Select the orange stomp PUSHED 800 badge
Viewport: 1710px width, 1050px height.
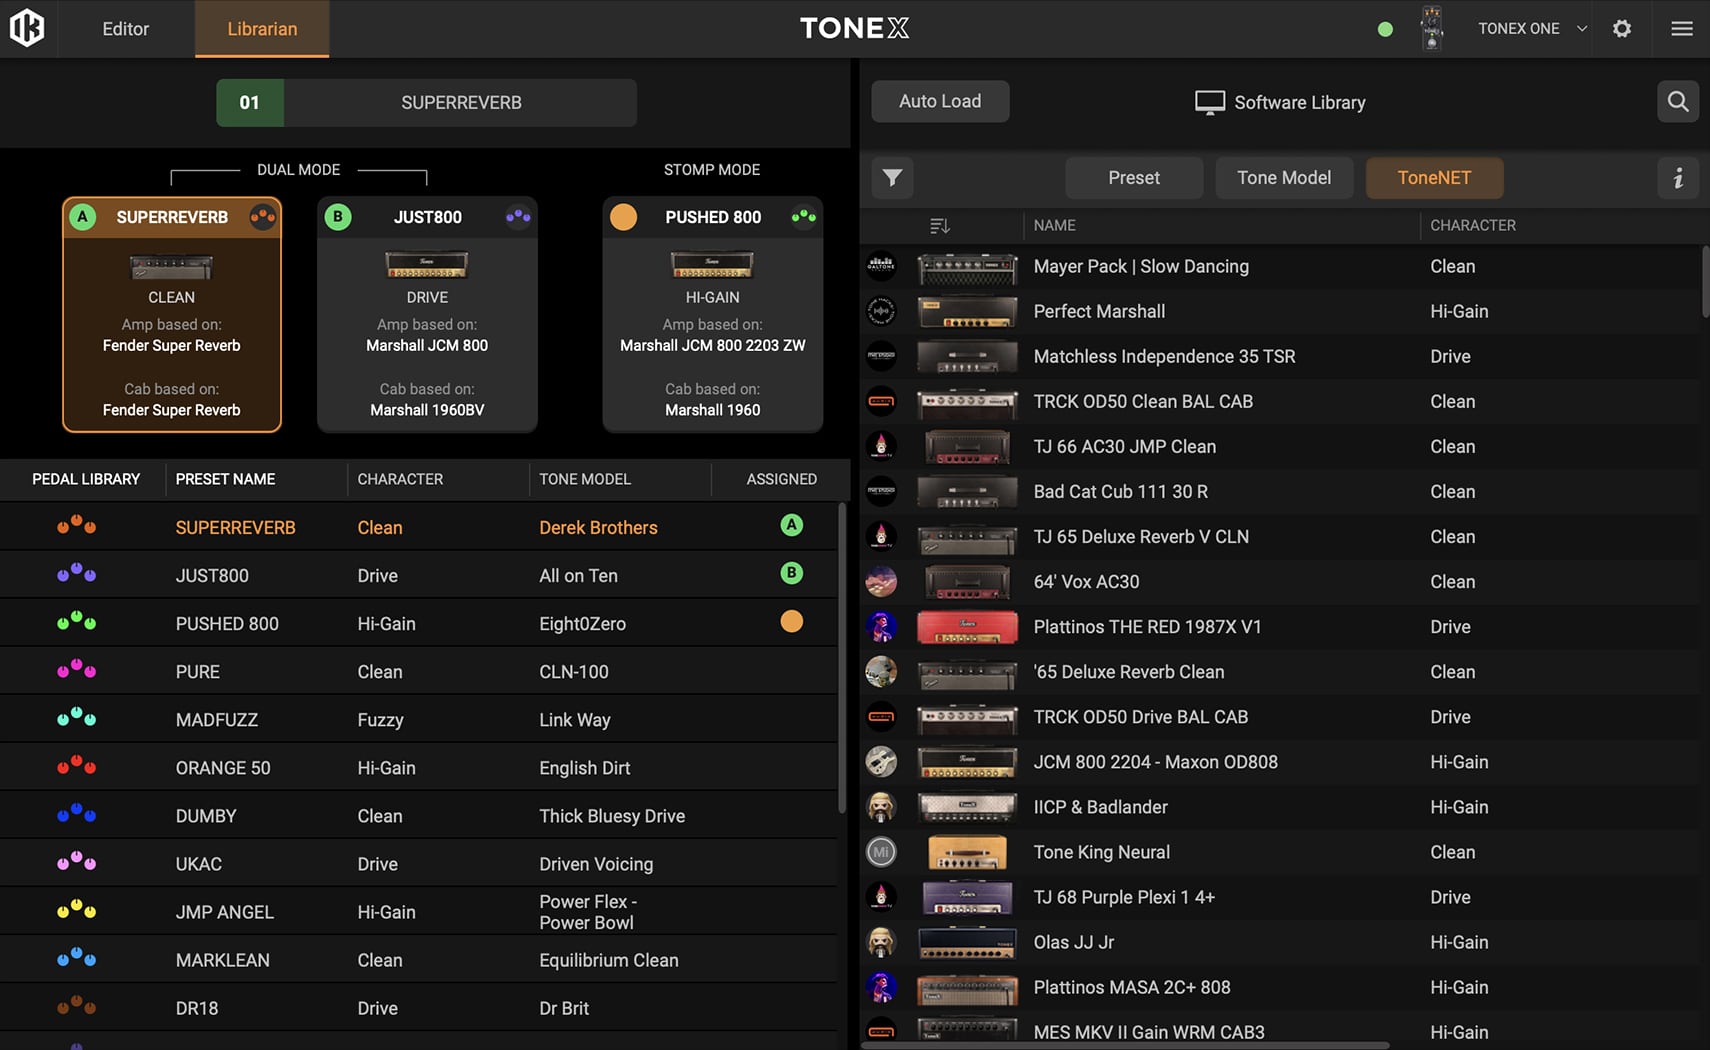click(x=623, y=217)
